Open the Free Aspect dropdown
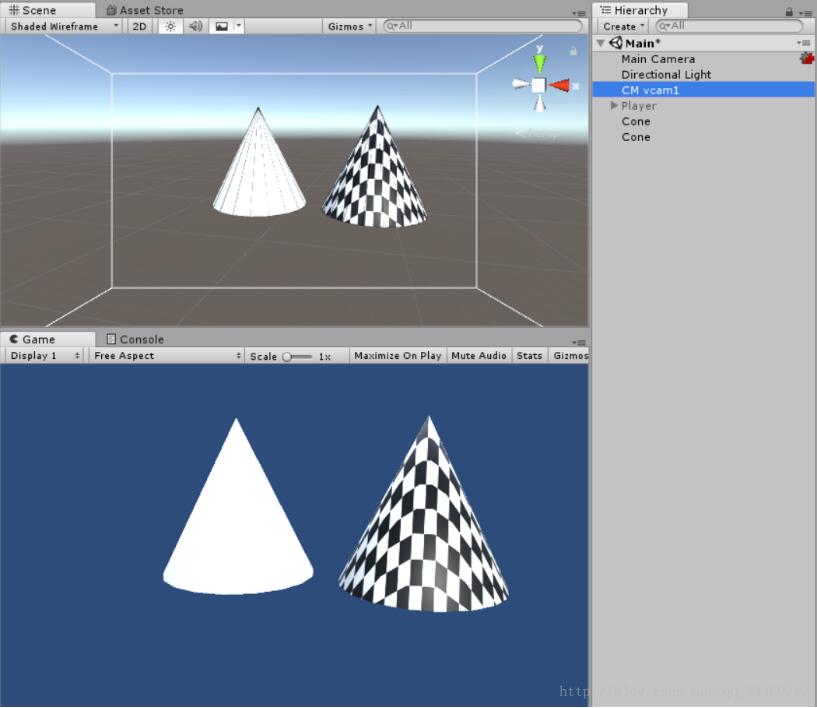This screenshot has height=708, width=817. [x=166, y=356]
